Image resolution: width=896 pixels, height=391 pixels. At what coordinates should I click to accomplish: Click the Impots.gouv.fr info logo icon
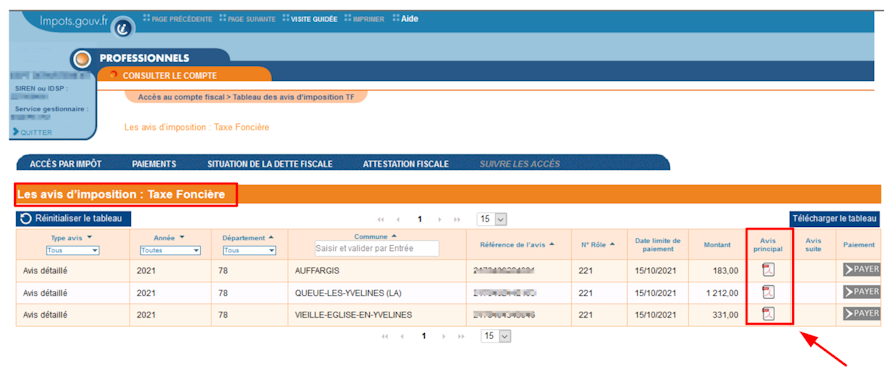tap(123, 27)
